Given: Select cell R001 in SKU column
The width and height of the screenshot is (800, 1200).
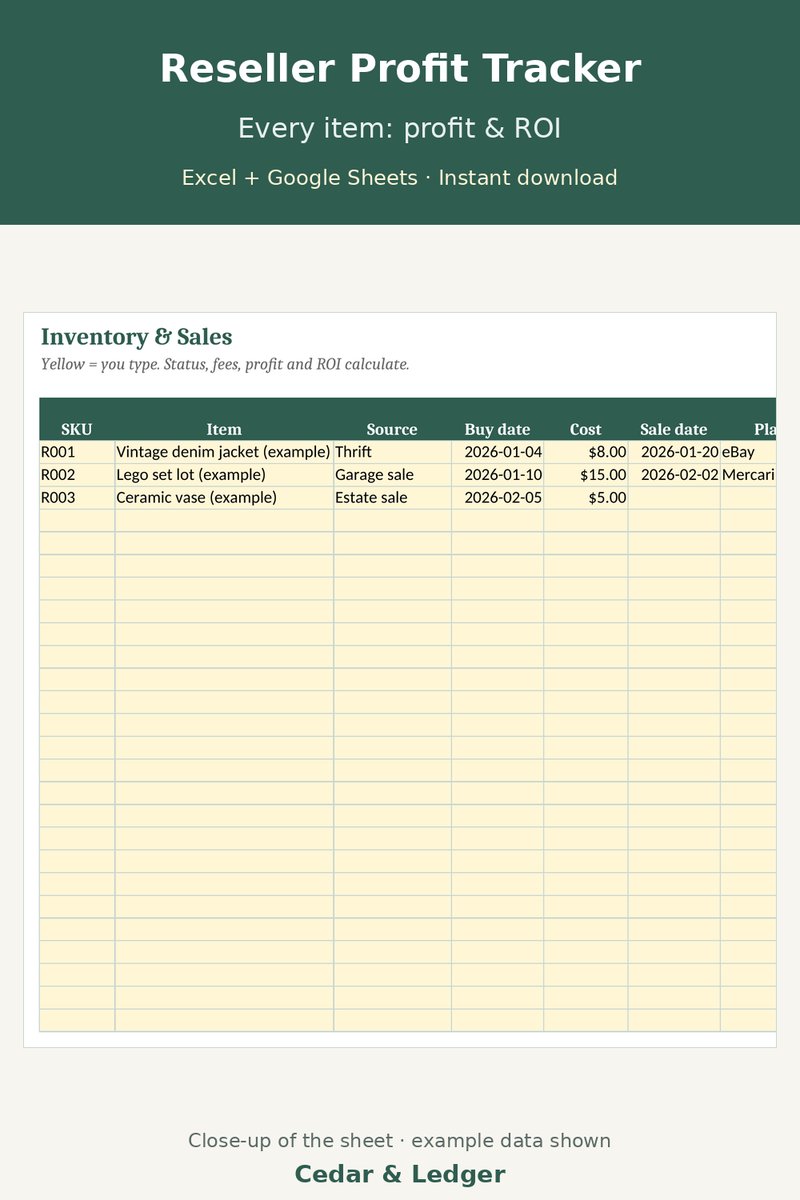Looking at the screenshot, I should [77, 452].
